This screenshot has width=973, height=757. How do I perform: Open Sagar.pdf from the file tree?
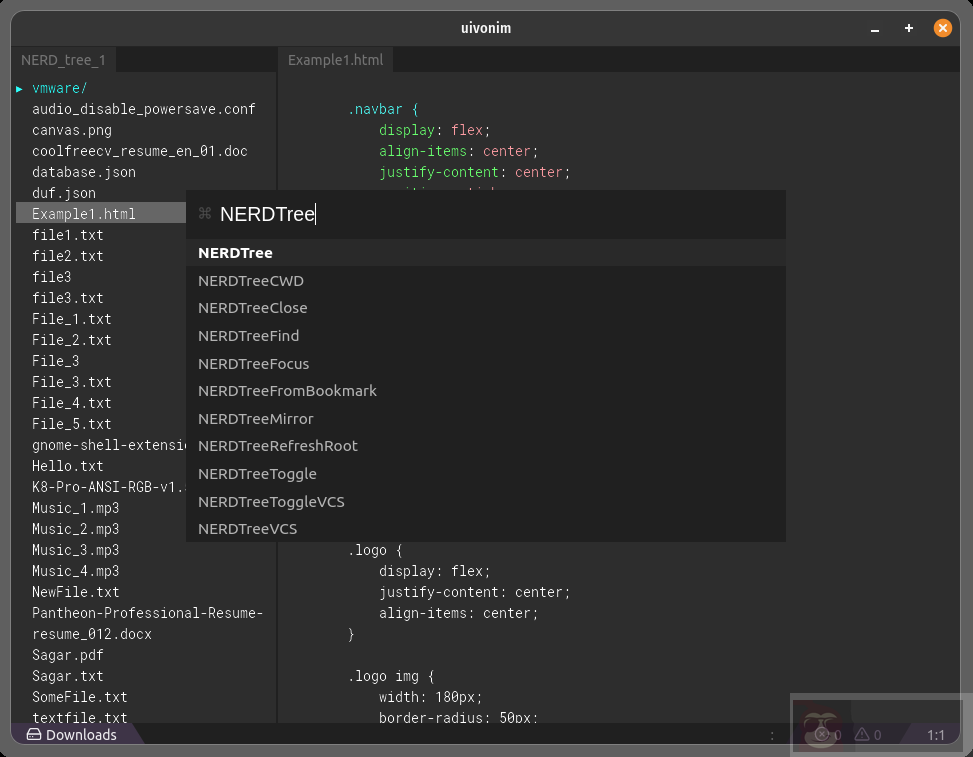tap(66, 655)
